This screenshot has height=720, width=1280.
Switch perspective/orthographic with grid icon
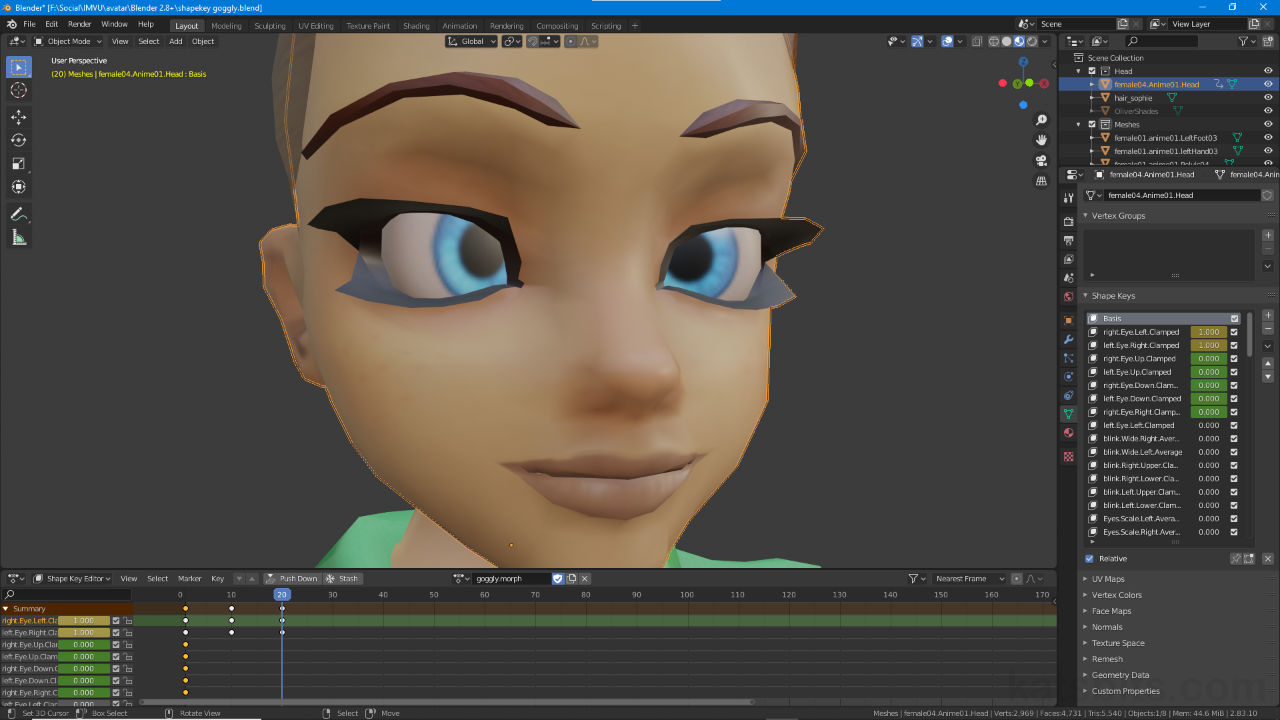(x=1041, y=181)
